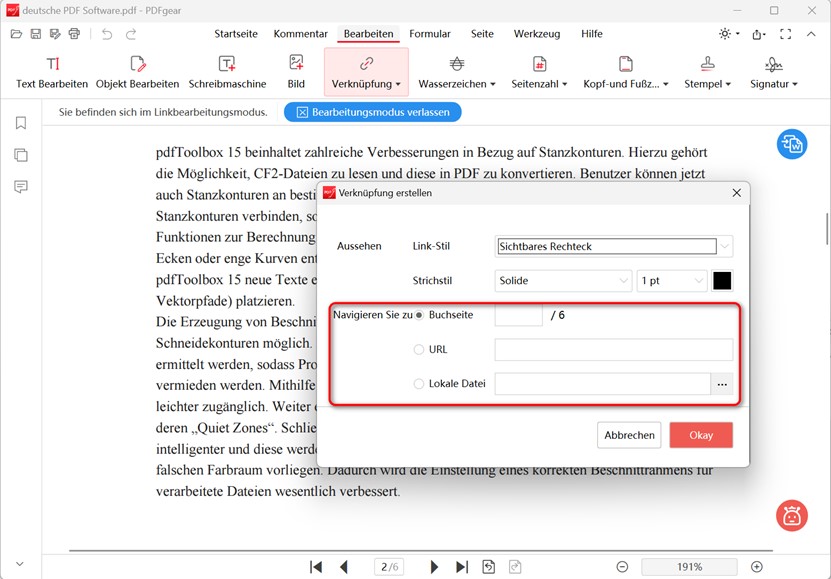Collapse the ribbon with the up chevron
Viewport: 831px width, 579px height.
click(811, 34)
